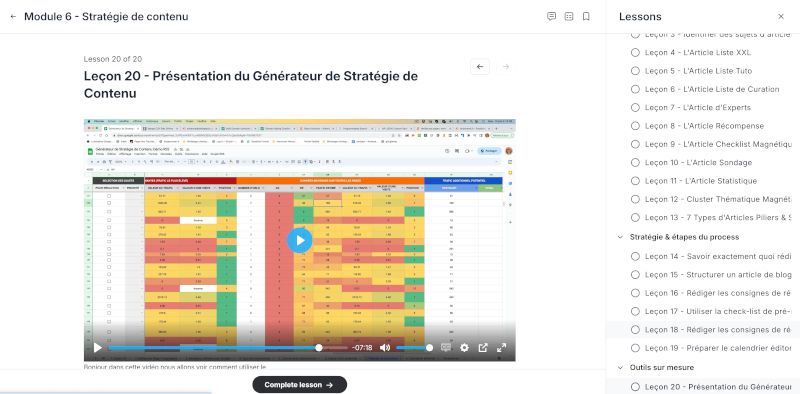Mark Leçon 12 completion circle

coord(635,200)
